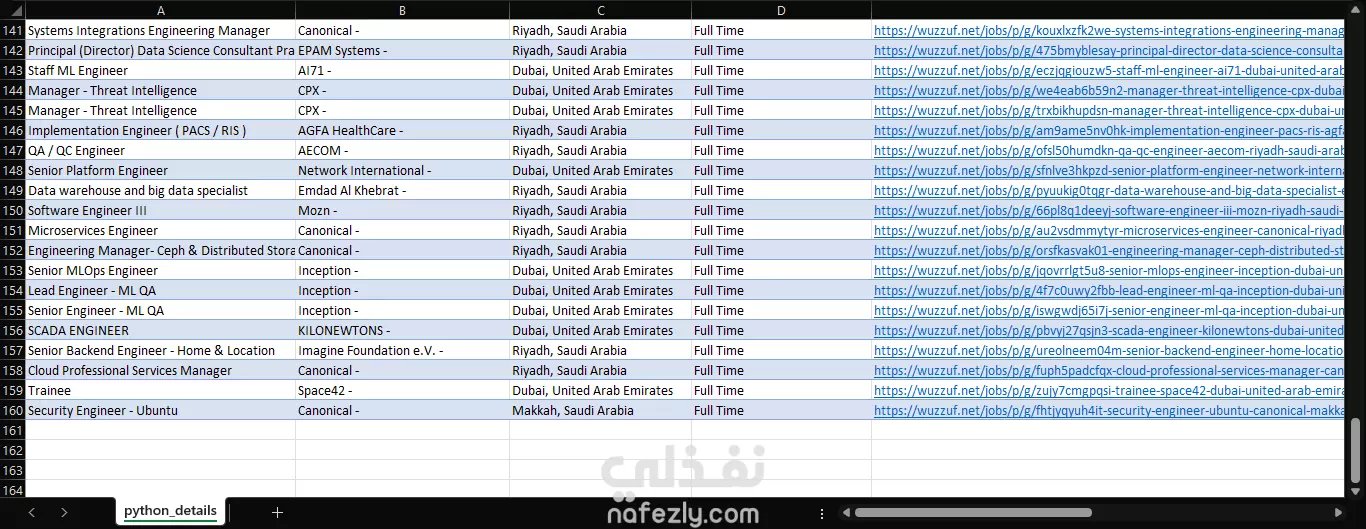The height and width of the screenshot is (529, 1366).
Task: Select column C header
Action: coord(601,10)
